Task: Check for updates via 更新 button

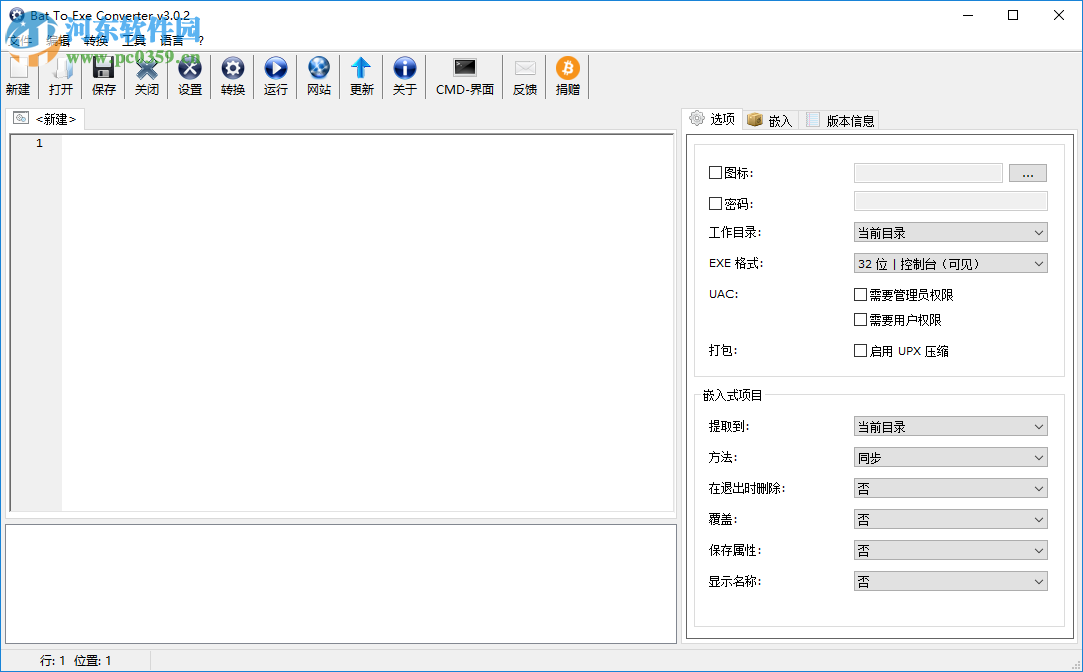Action: click(x=361, y=76)
